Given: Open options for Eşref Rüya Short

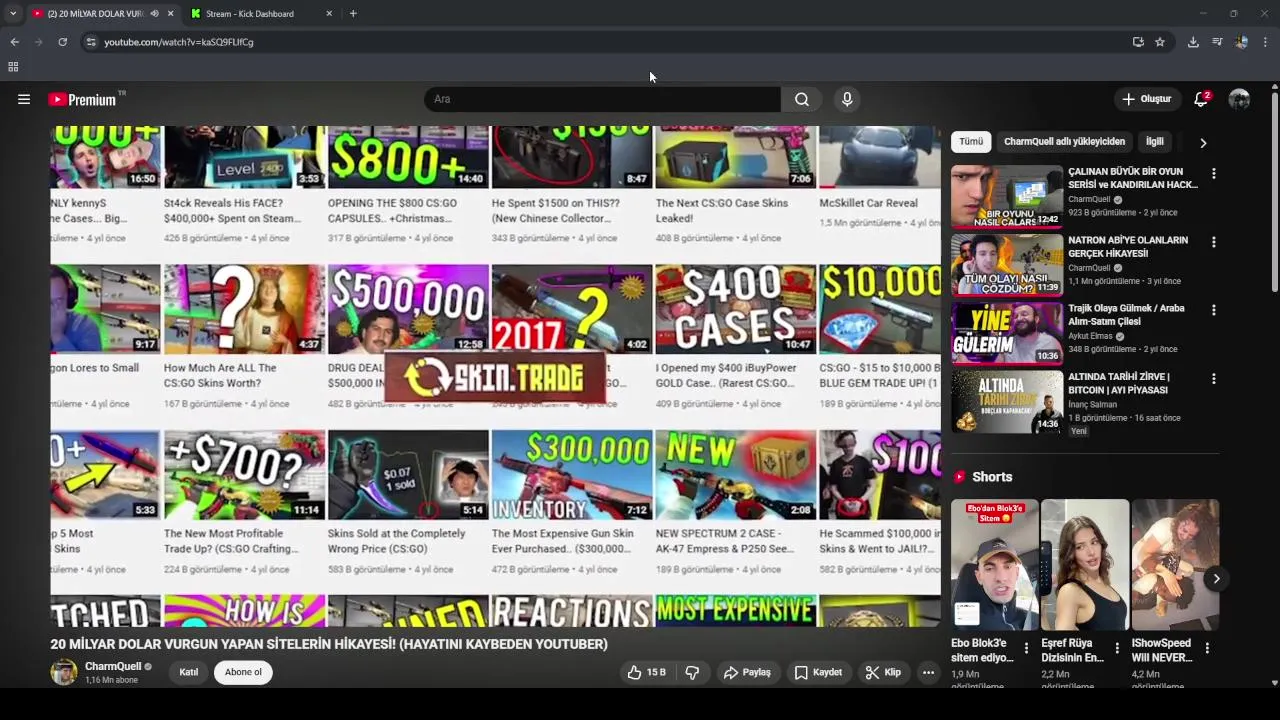Looking at the screenshot, I should click(1116, 649).
